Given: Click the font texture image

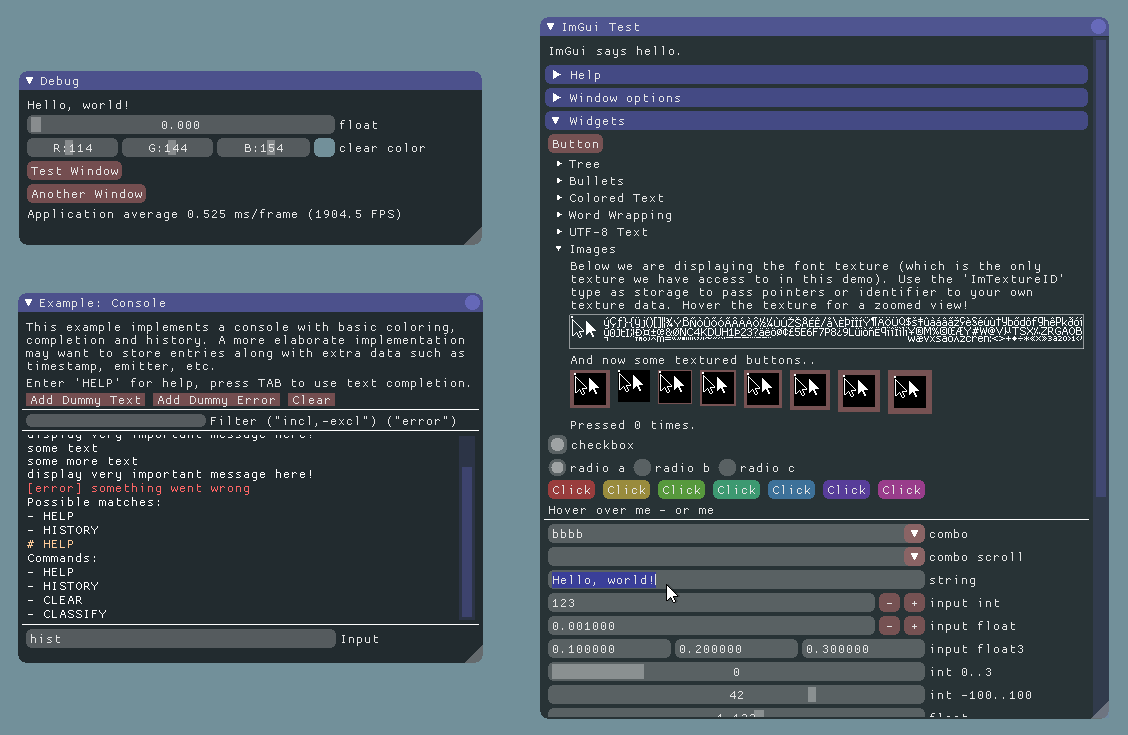Looking at the screenshot, I should (x=826, y=331).
